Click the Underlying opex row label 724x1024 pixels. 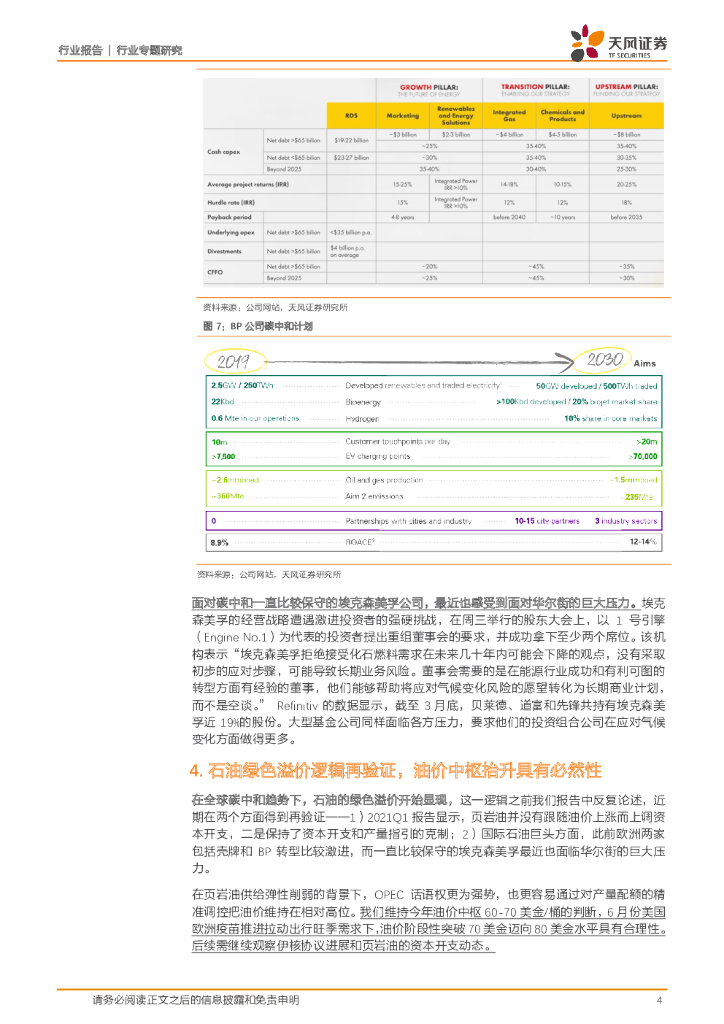coord(230,232)
